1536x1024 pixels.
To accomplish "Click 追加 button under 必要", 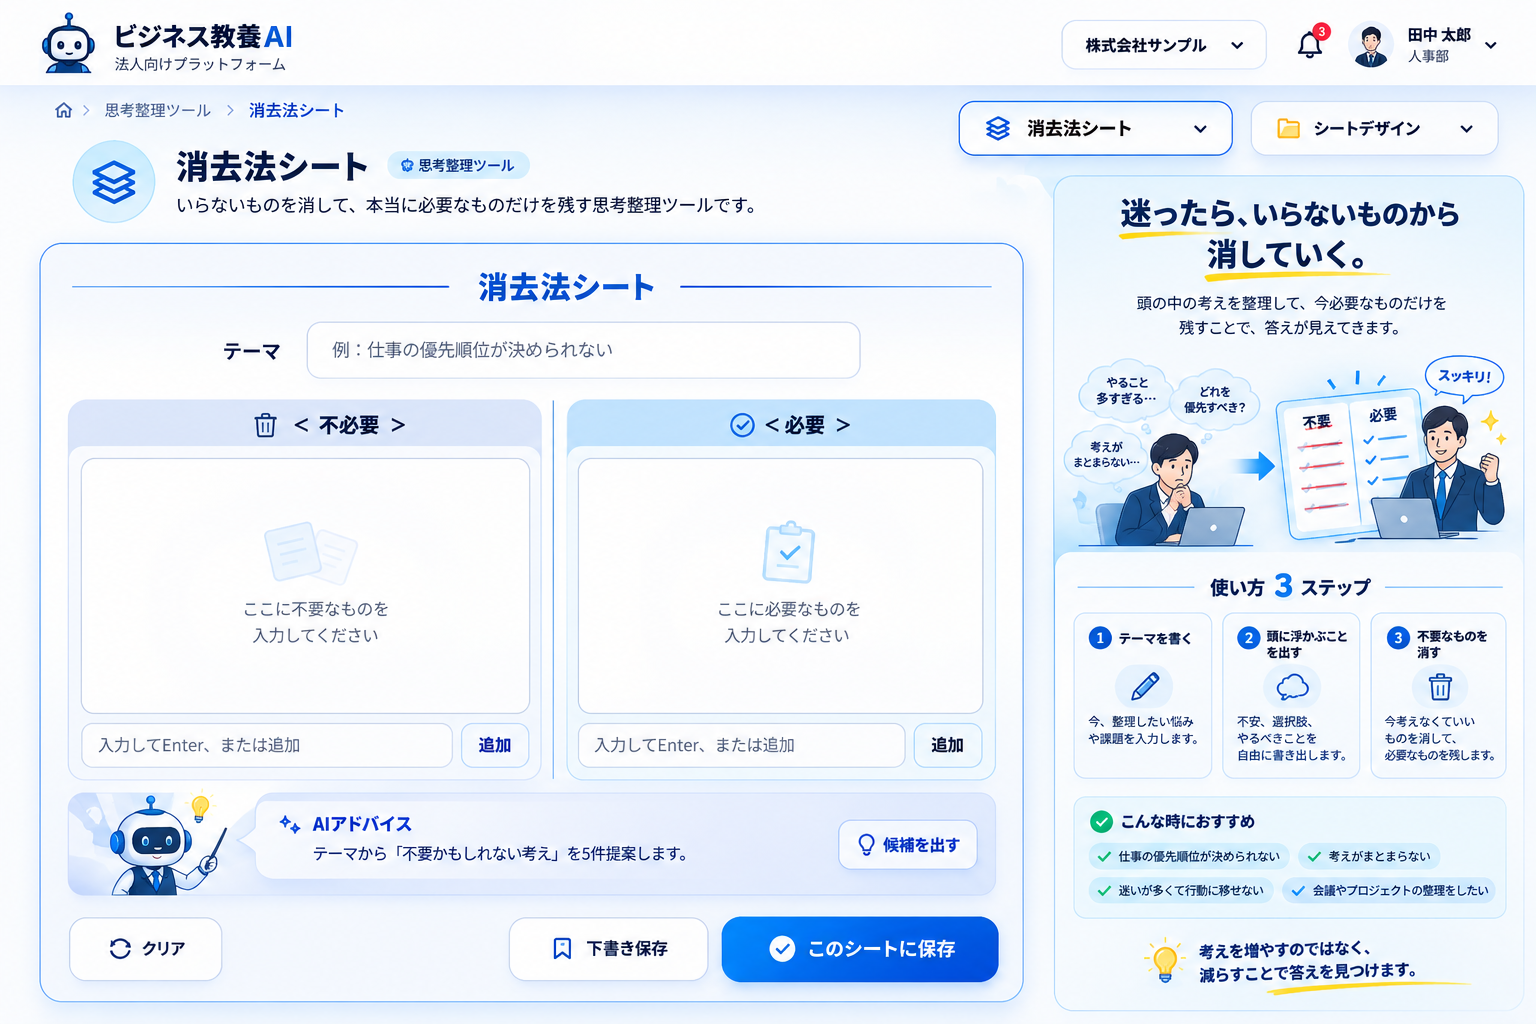I will point(948,745).
